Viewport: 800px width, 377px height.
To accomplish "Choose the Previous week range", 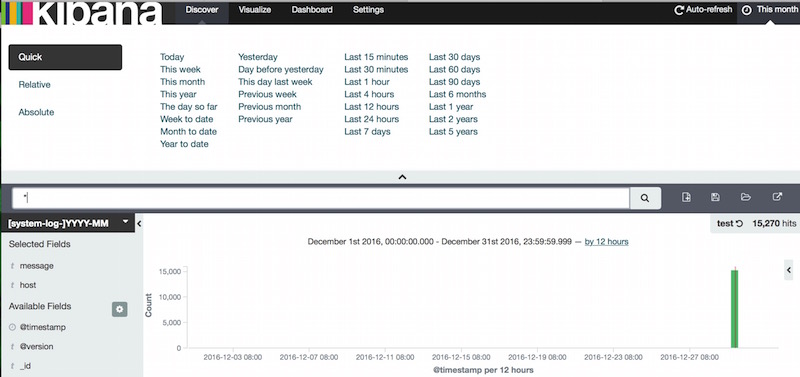I will click(x=267, y=94).
